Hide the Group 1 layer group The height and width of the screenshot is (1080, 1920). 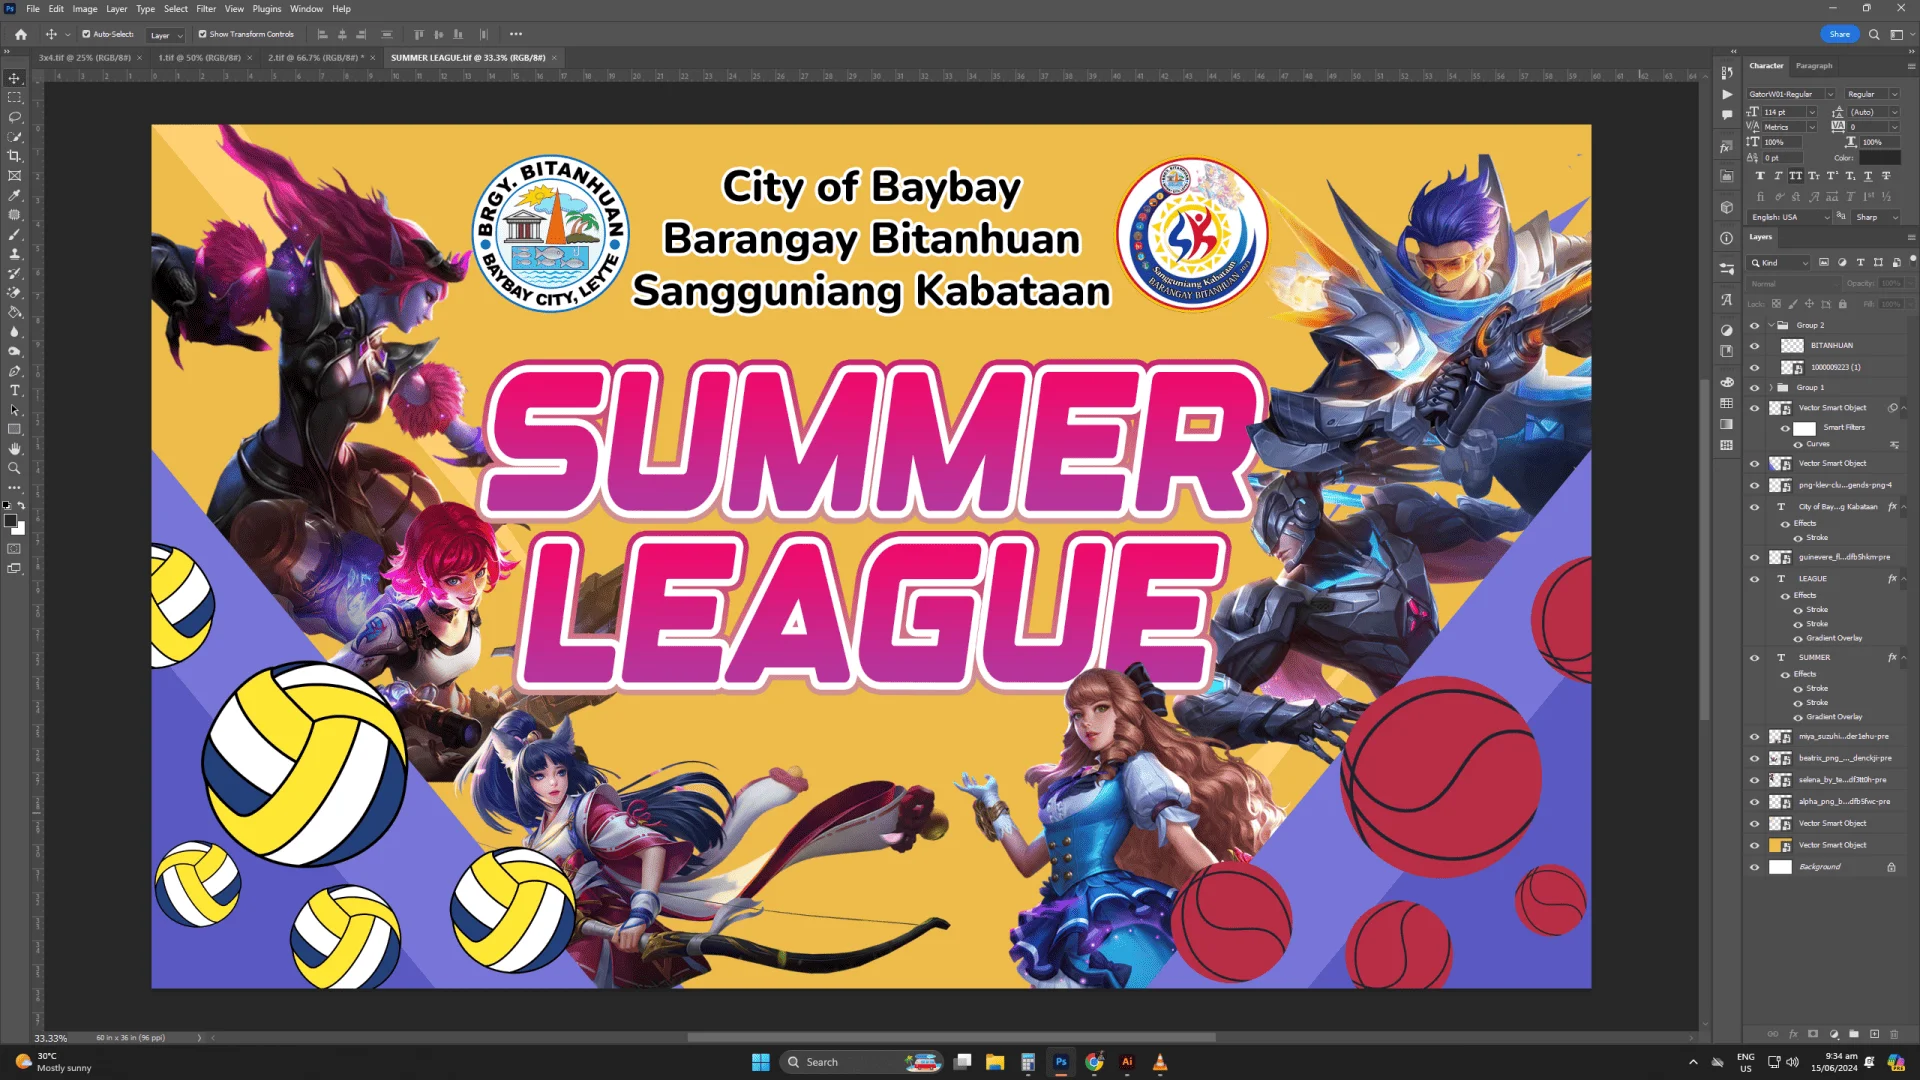(x=1754, y=388)
